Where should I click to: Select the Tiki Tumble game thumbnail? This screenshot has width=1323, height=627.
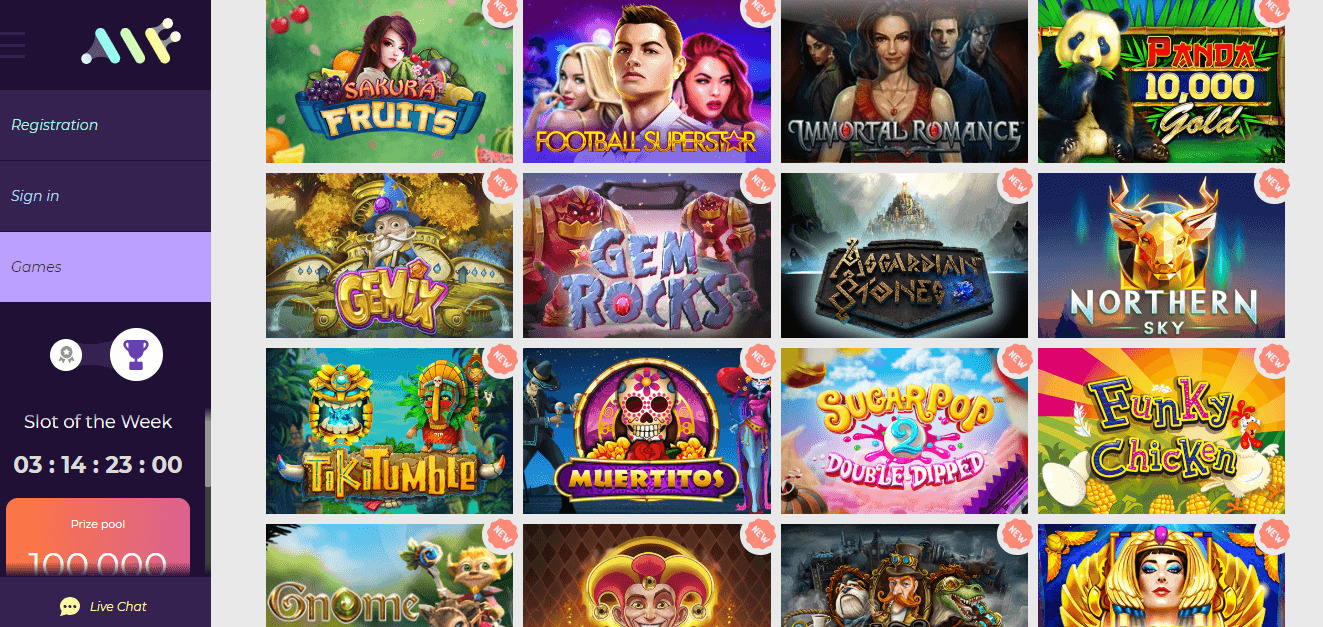click(389, 431)
